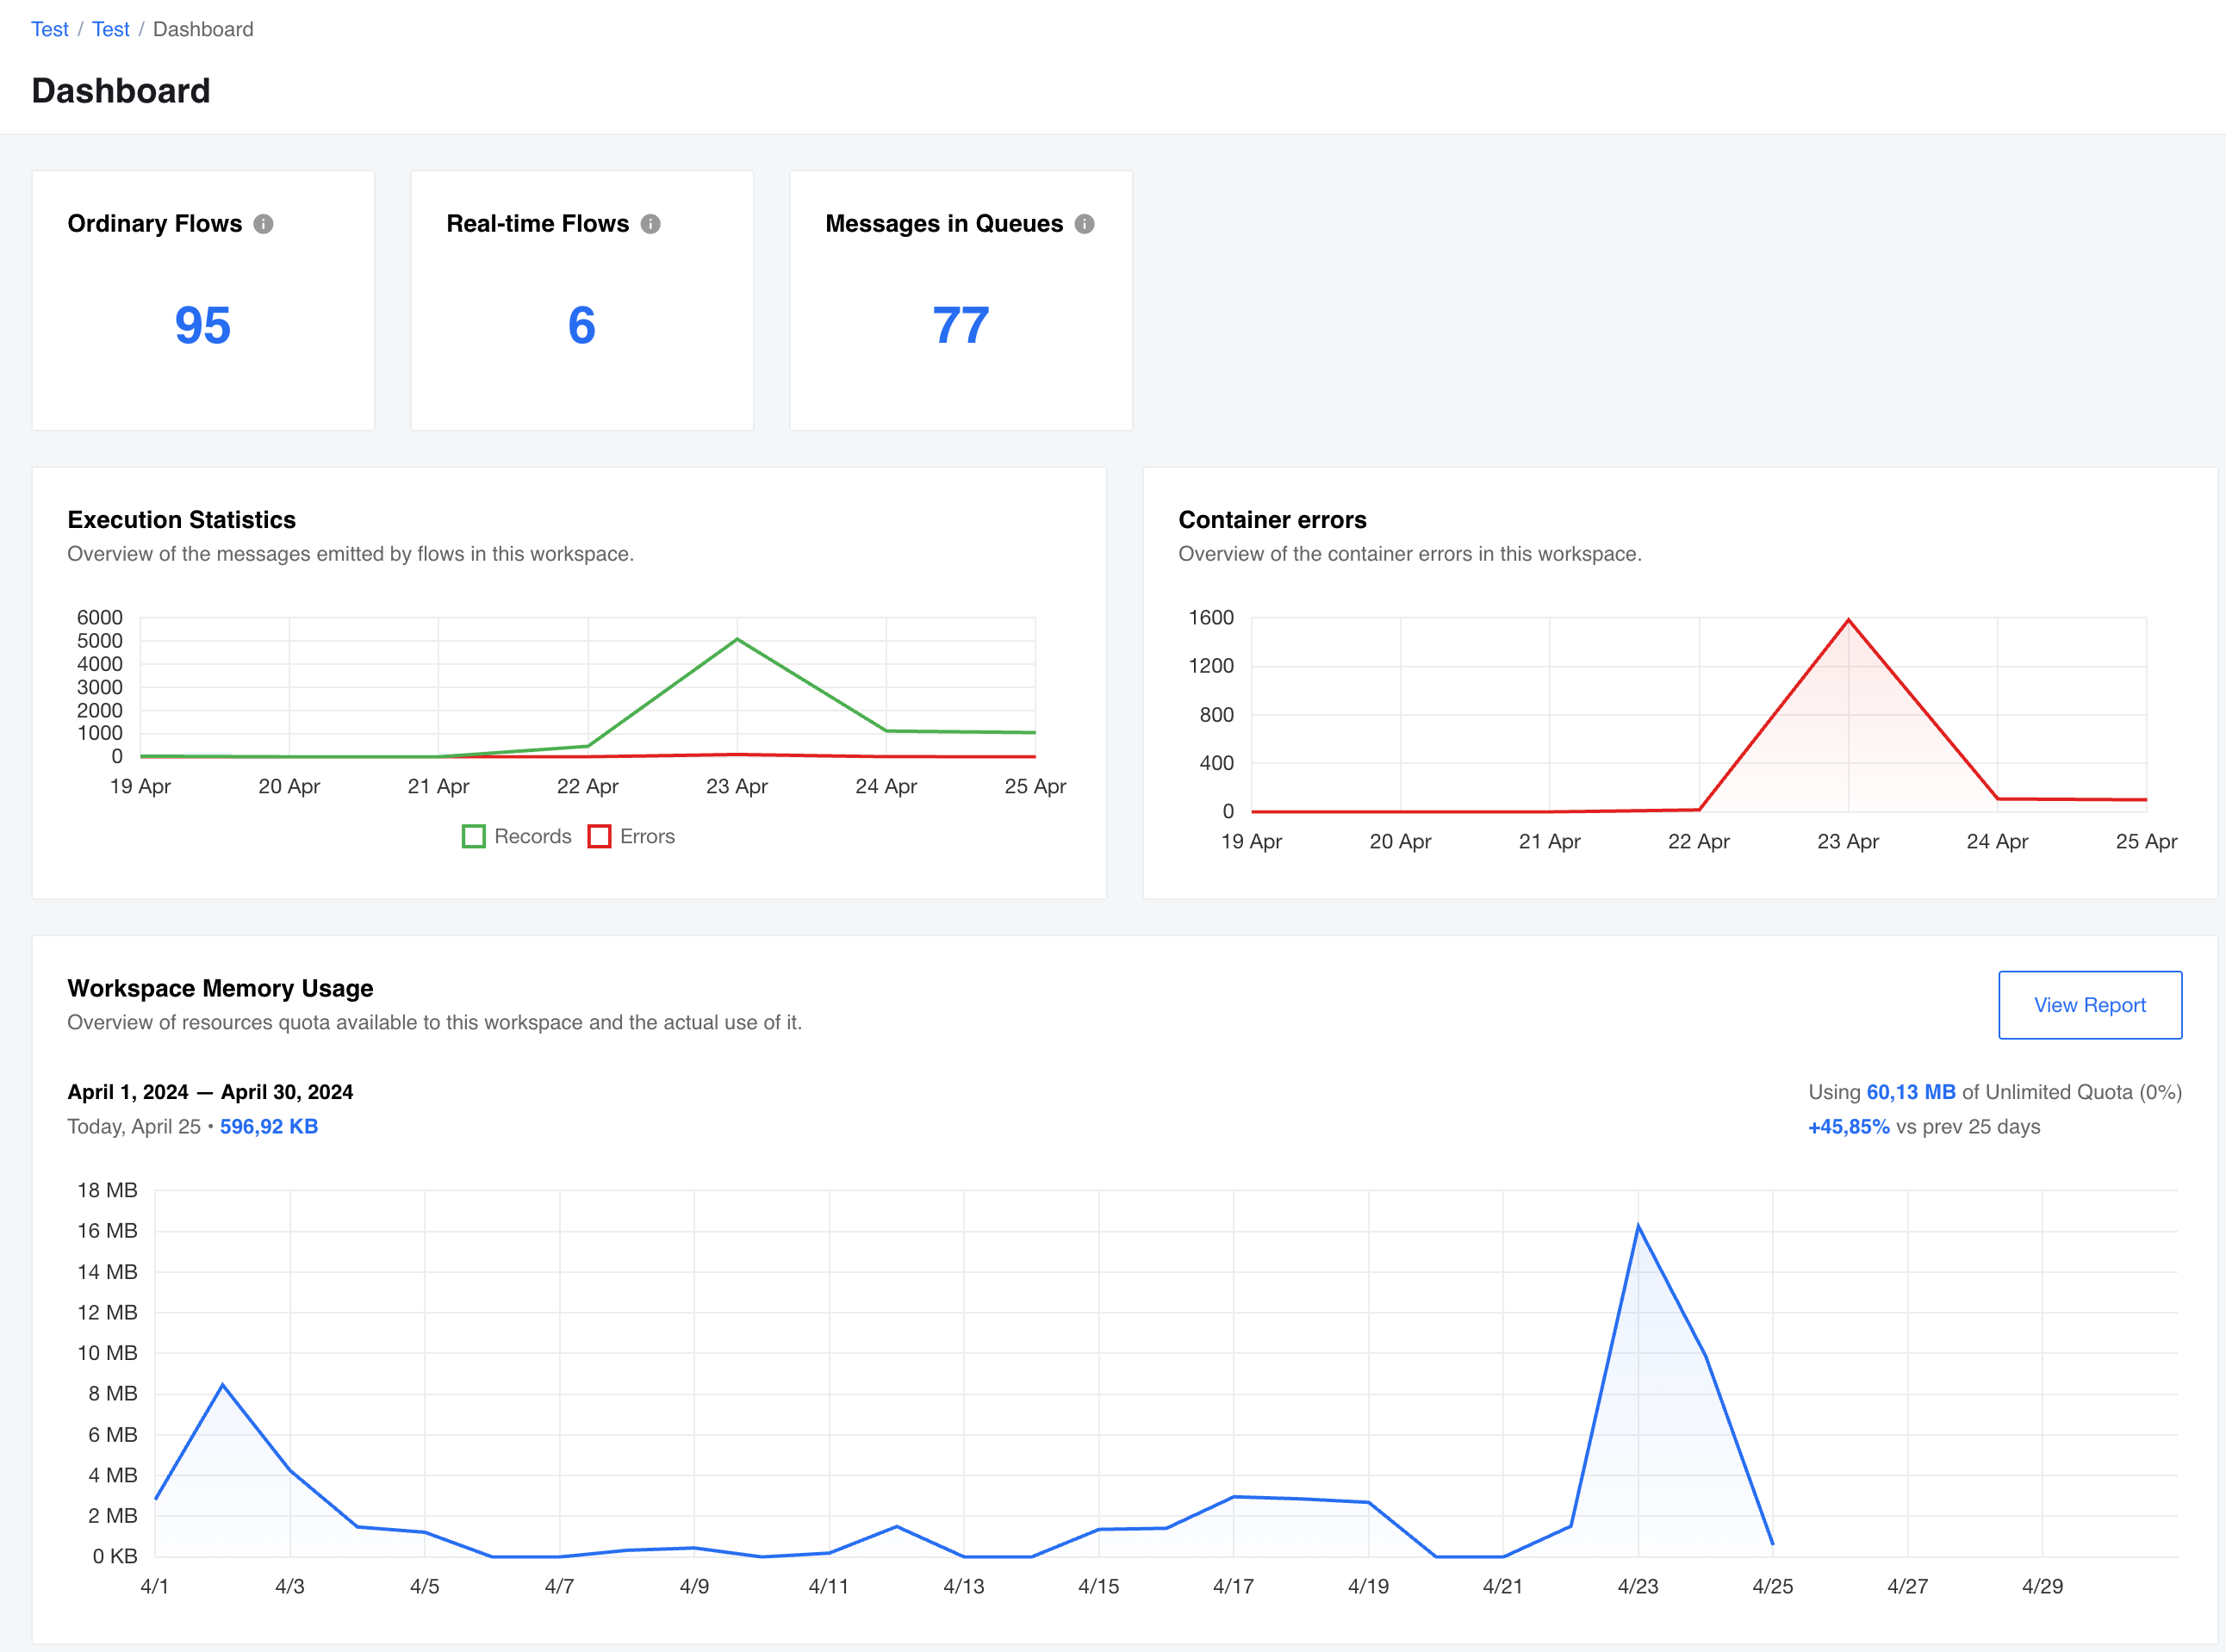This screenshot has height=1652, width=2226.
Task: Click the 60,13 MB usage value
Action: [x=1911, y=1092]
